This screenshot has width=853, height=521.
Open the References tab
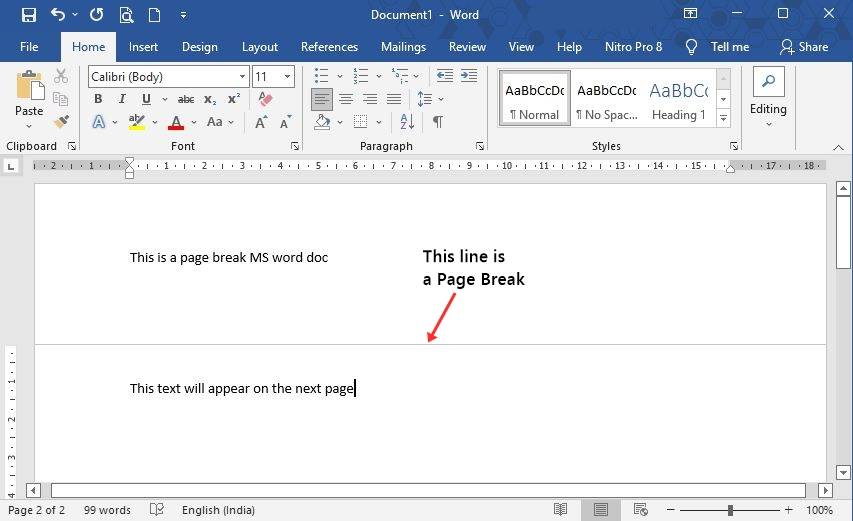329,47
